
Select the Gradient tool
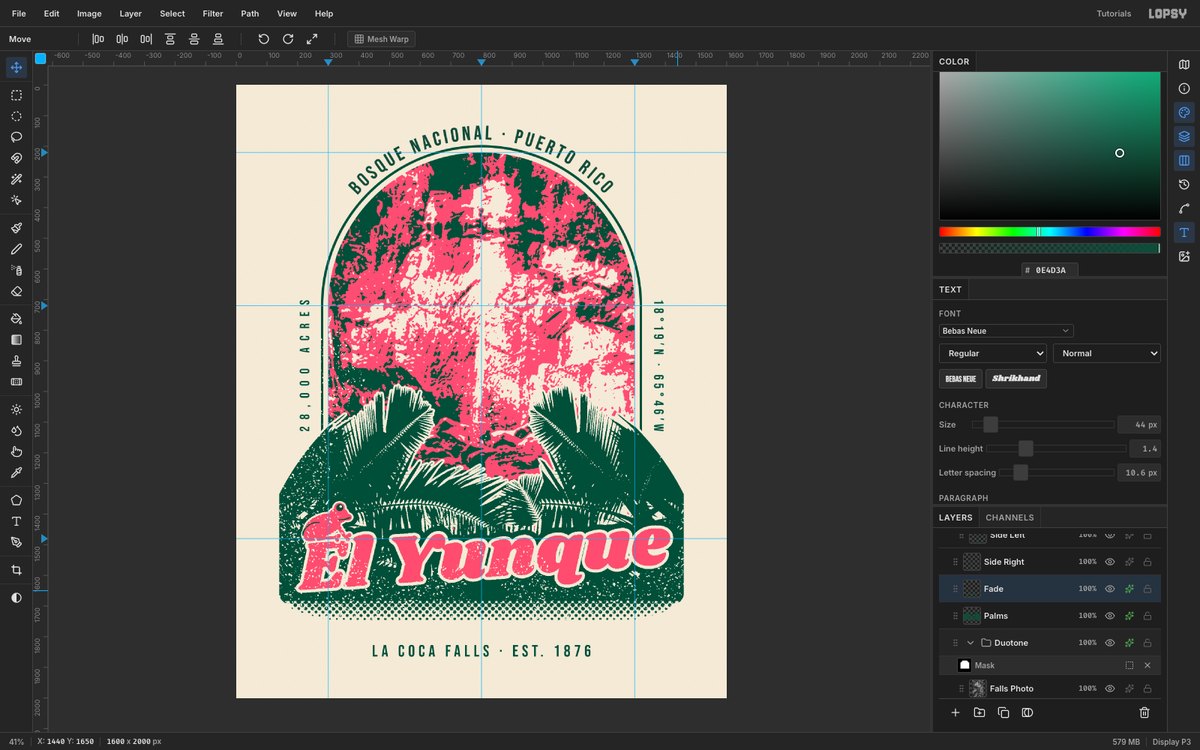[16, 339]
